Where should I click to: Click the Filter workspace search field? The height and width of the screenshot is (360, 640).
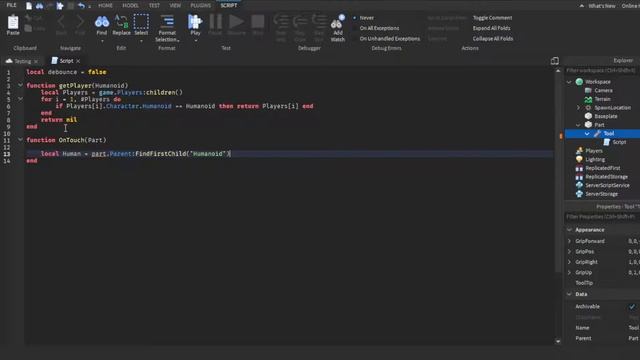602,71
